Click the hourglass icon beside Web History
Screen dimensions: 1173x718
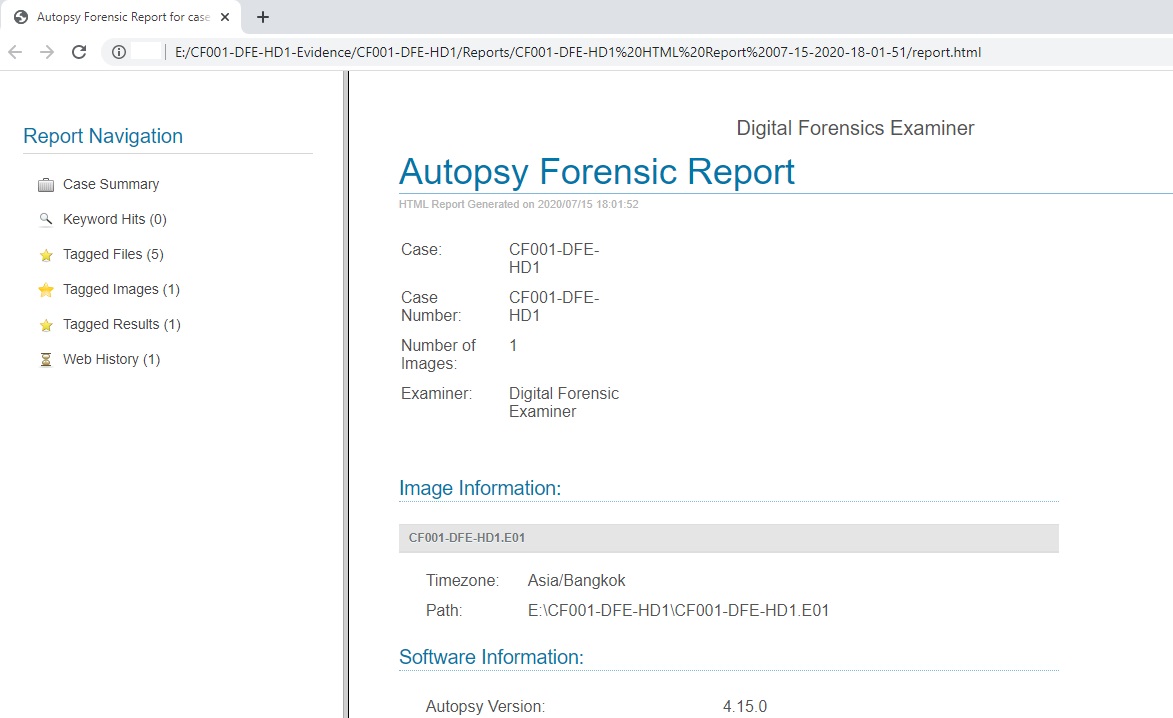point(46,359)
